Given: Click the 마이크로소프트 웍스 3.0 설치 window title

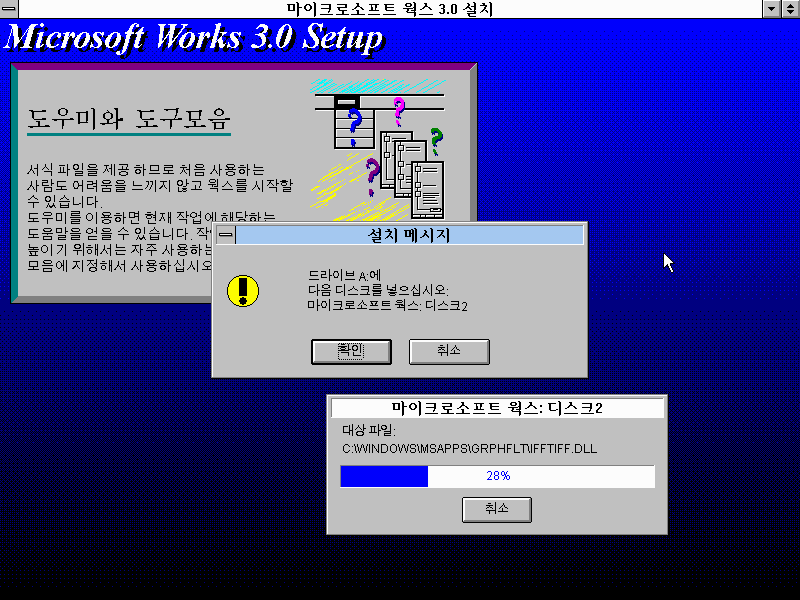Looking at the screenshot, I should [x=390, y=9].
